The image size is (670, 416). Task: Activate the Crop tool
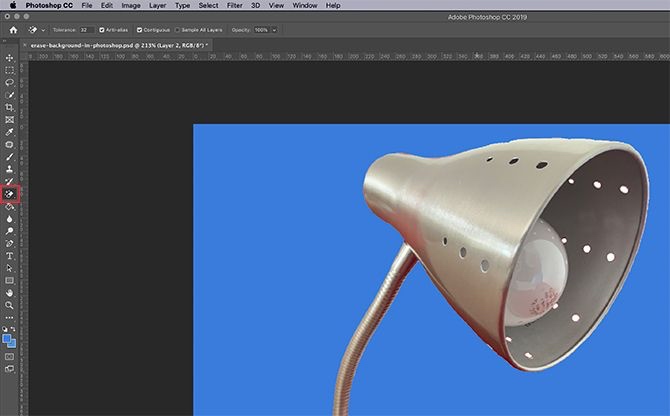coord(9,107)
